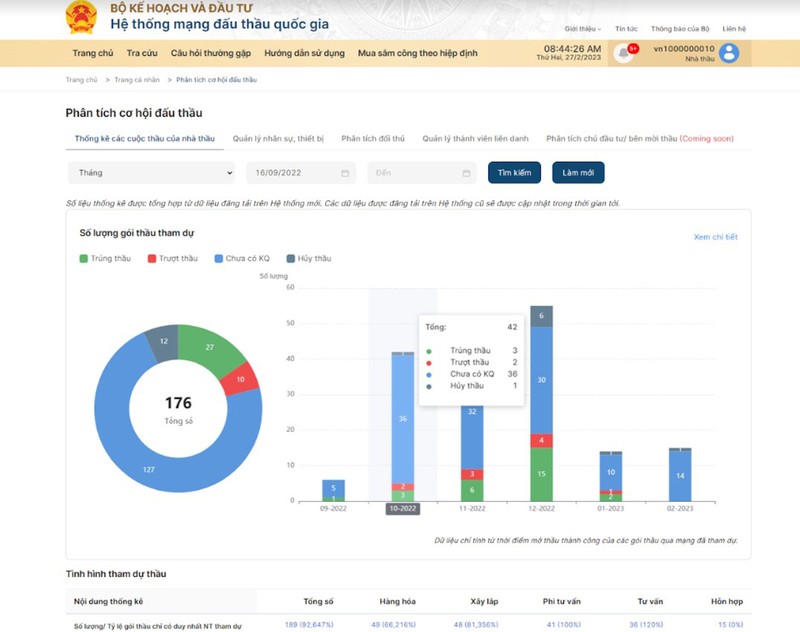Open the 'Xem chi tiết' link
Viewport: 800px width, 632px height.
[715, 237]
